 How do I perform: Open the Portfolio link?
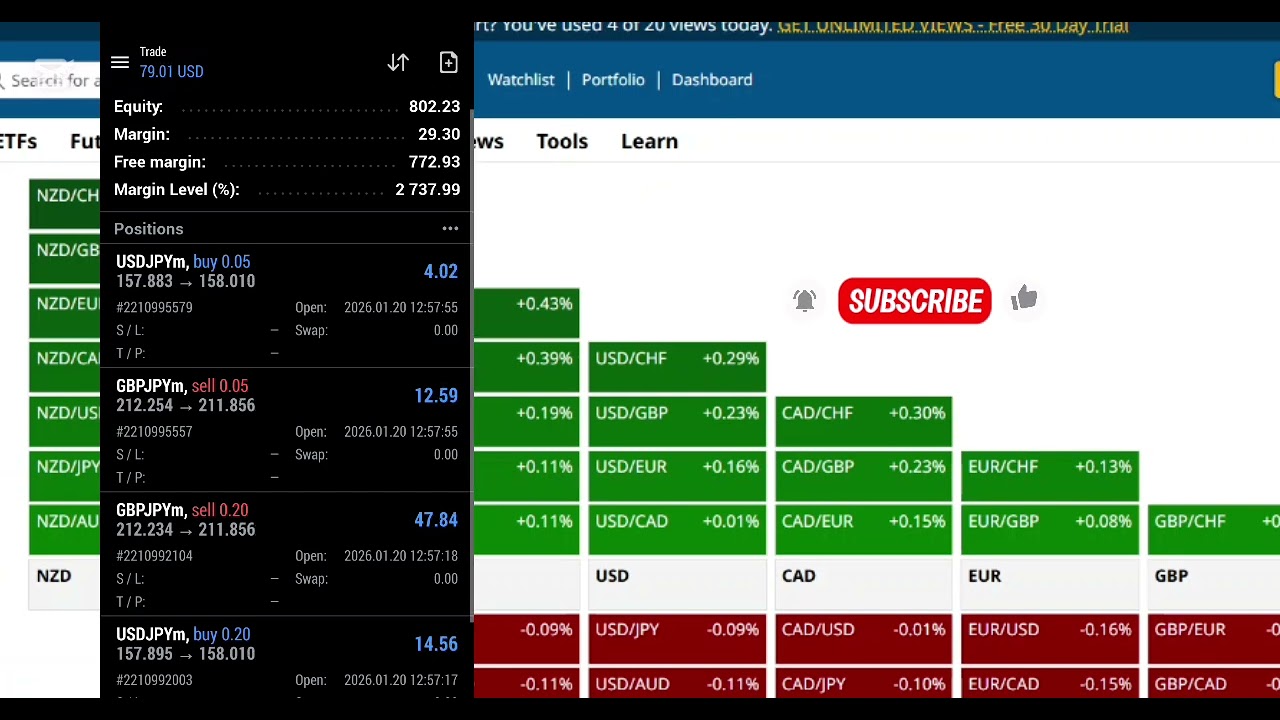pyautogui.click(x=613, y=80)
